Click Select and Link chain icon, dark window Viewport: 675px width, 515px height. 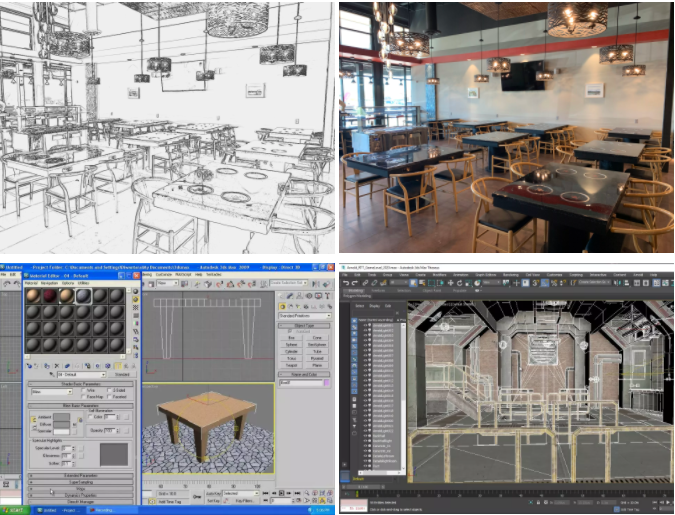365,283
